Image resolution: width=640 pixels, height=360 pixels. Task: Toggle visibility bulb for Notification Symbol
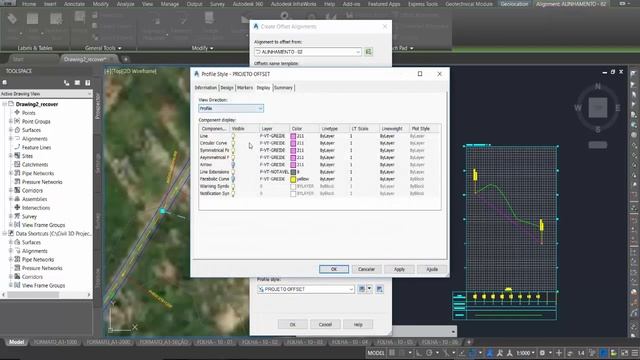tap(233, 193)
